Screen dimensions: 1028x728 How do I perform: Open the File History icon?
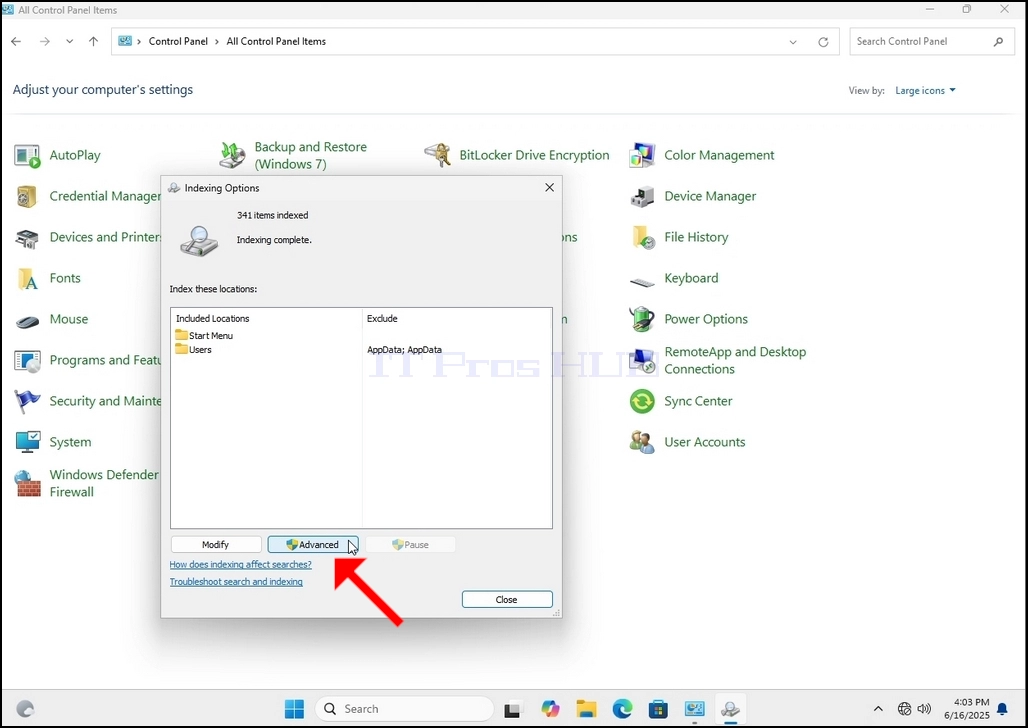(642, 237)
